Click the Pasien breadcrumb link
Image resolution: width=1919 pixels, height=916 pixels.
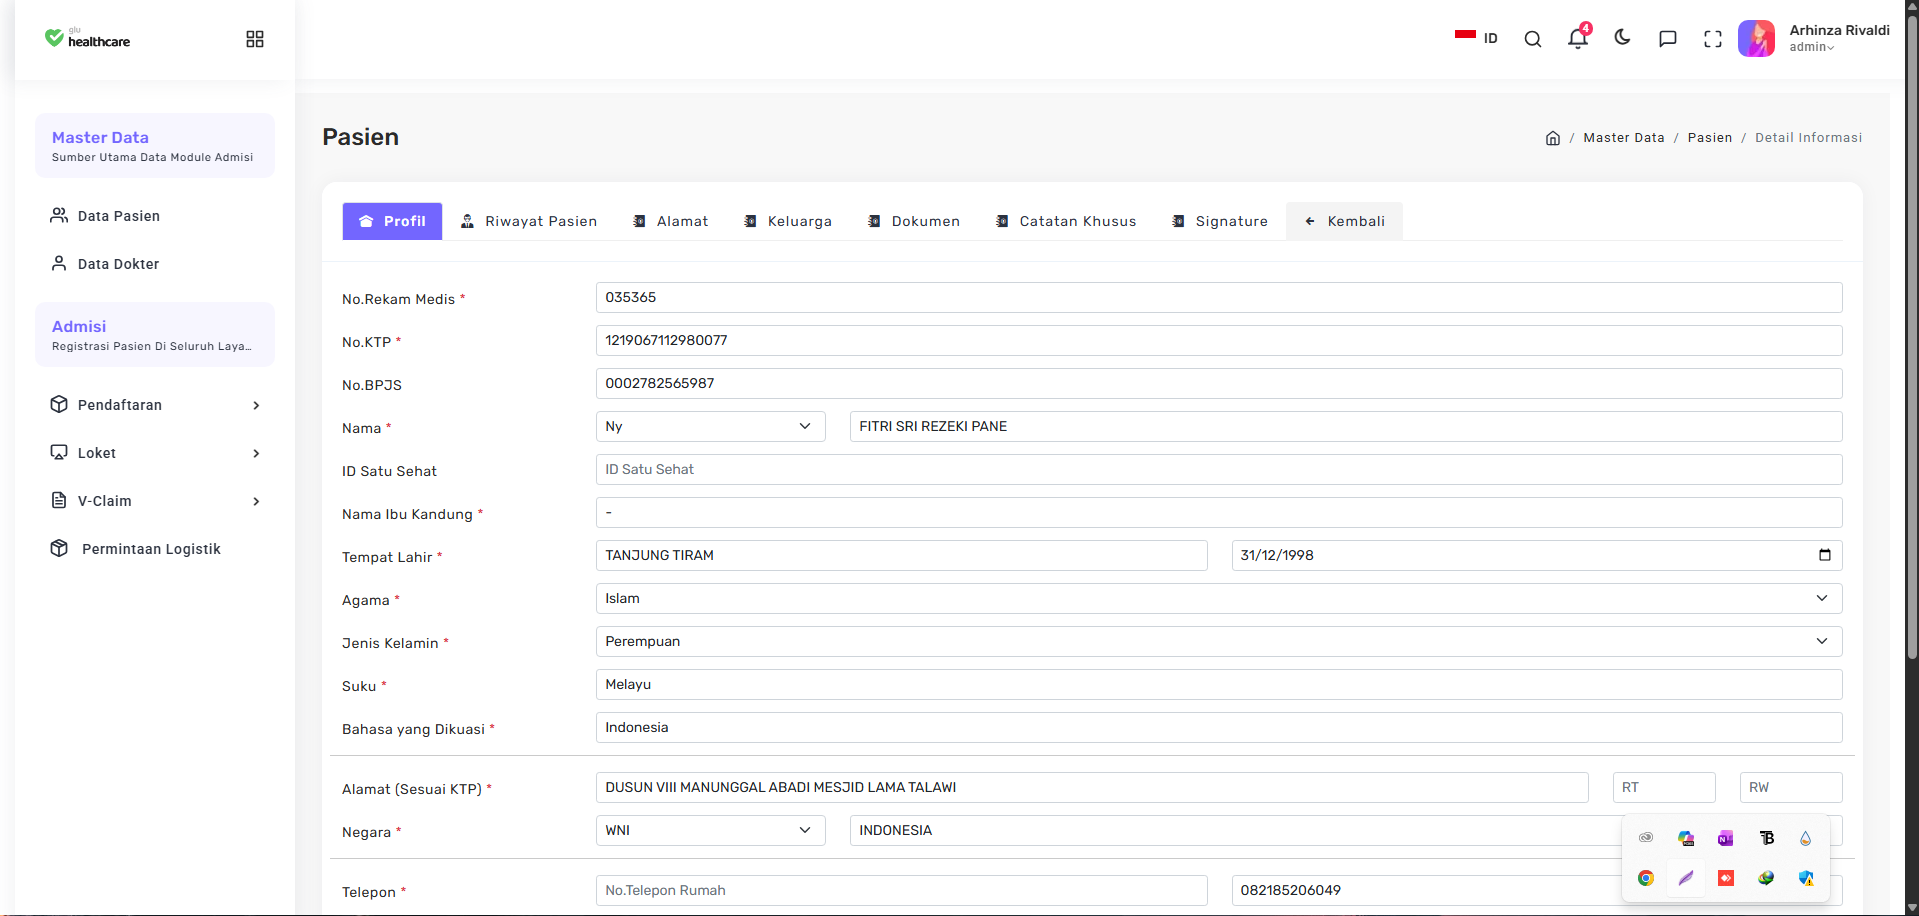(1710, 138)
